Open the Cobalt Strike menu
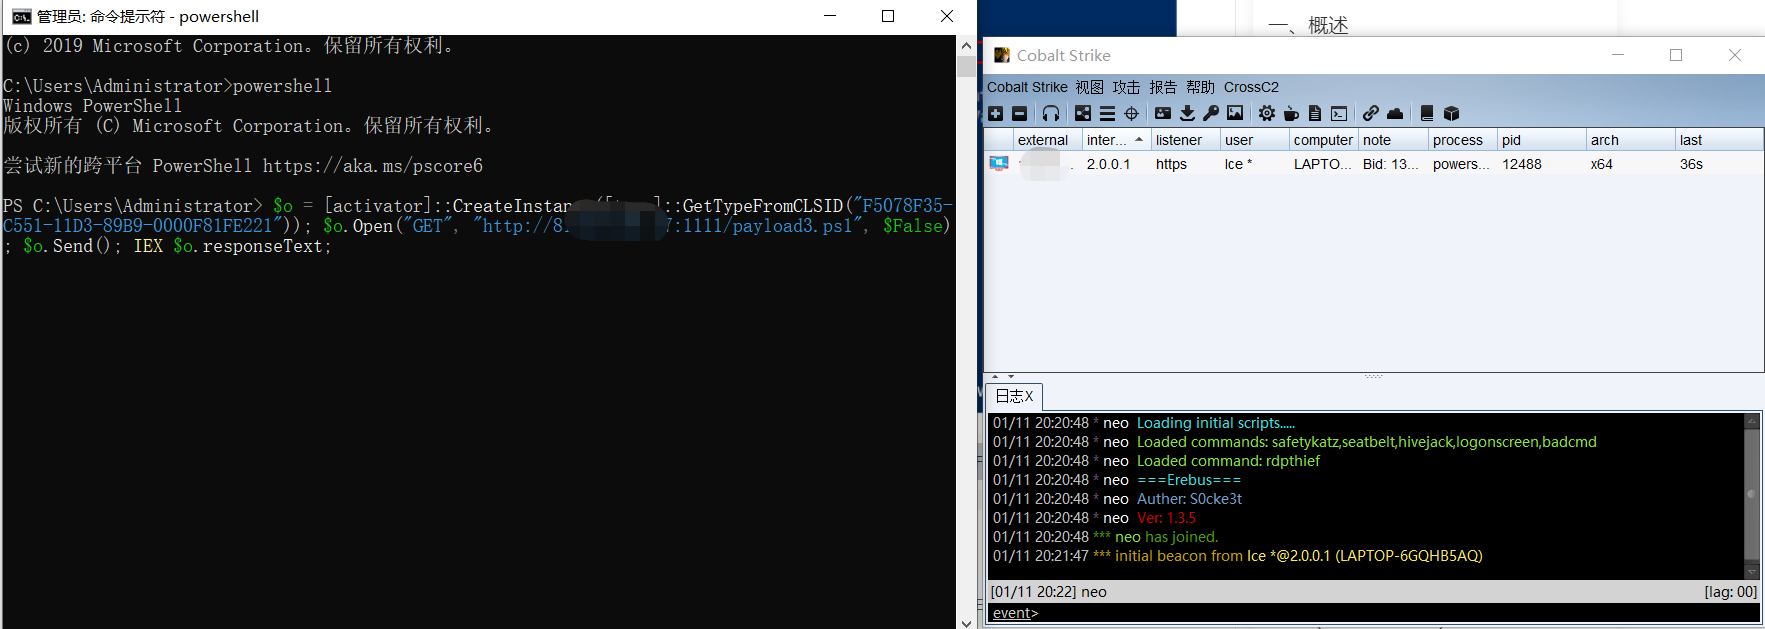The image size is (1765, 629). pyautogui.click(x=1027, y=87)
